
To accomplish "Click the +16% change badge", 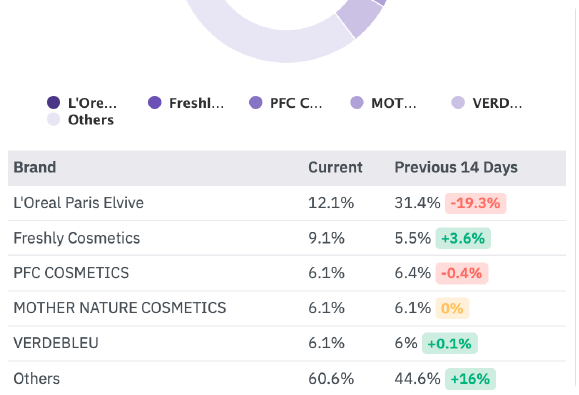I will click(x=470, y=379).
